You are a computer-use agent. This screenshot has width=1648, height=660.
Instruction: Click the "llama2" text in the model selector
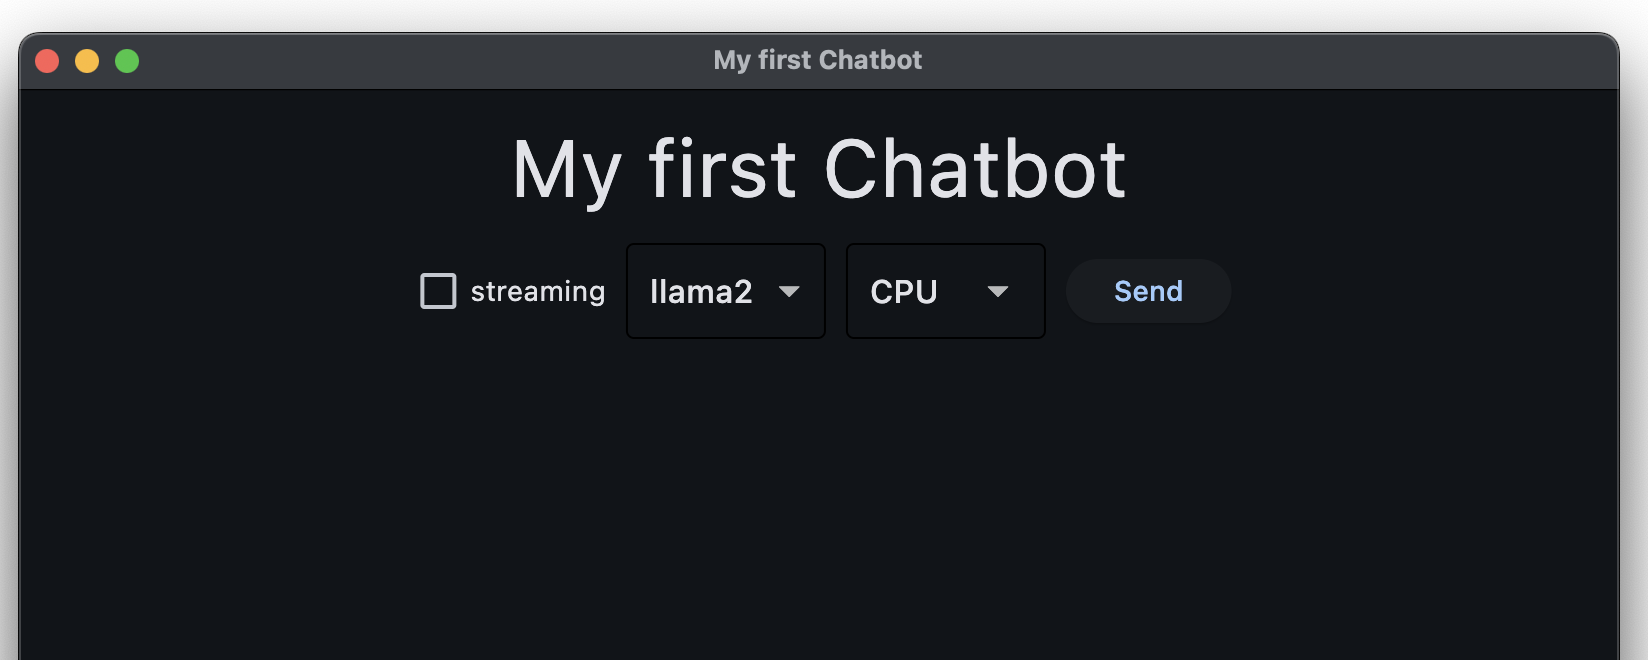701,291
